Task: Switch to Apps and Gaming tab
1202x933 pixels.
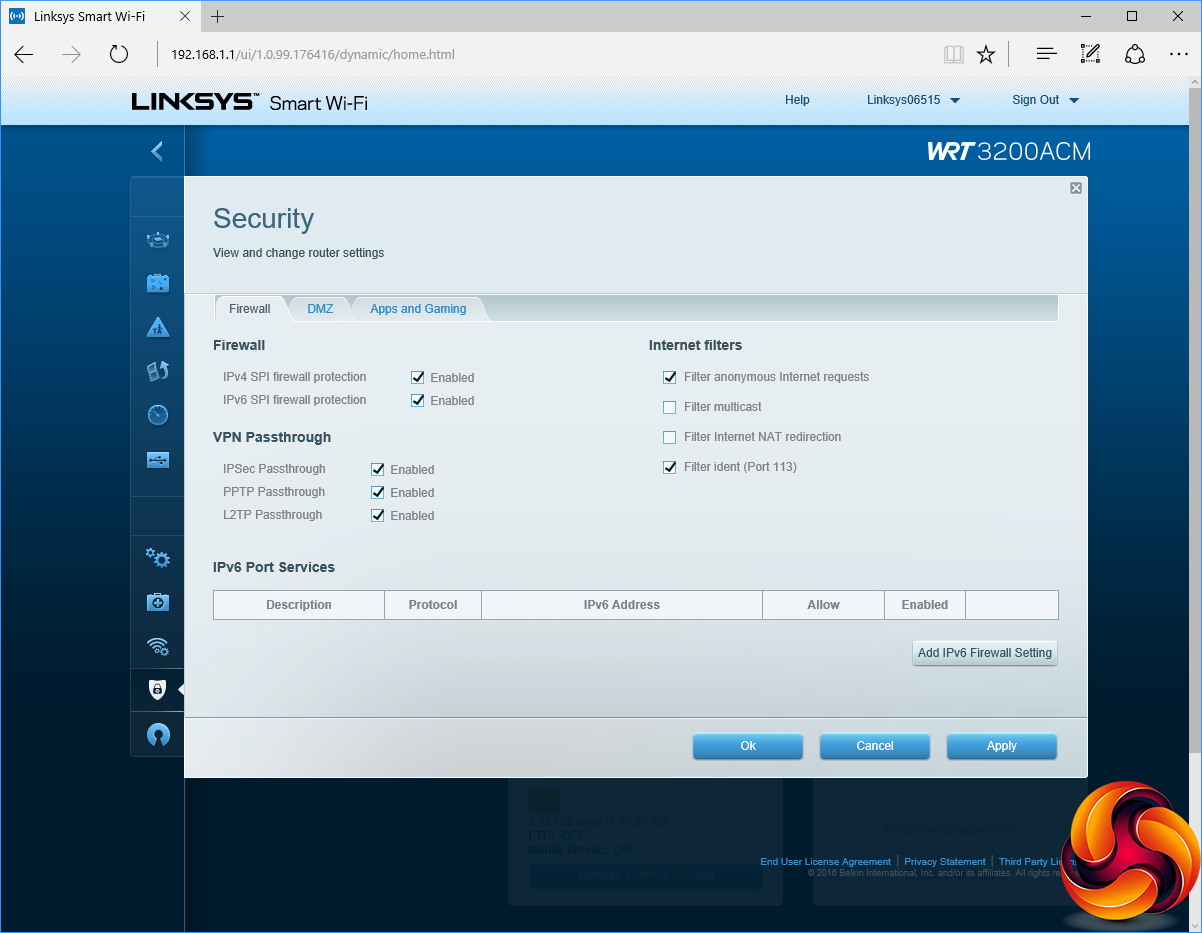Action: [x=418, y=309]
